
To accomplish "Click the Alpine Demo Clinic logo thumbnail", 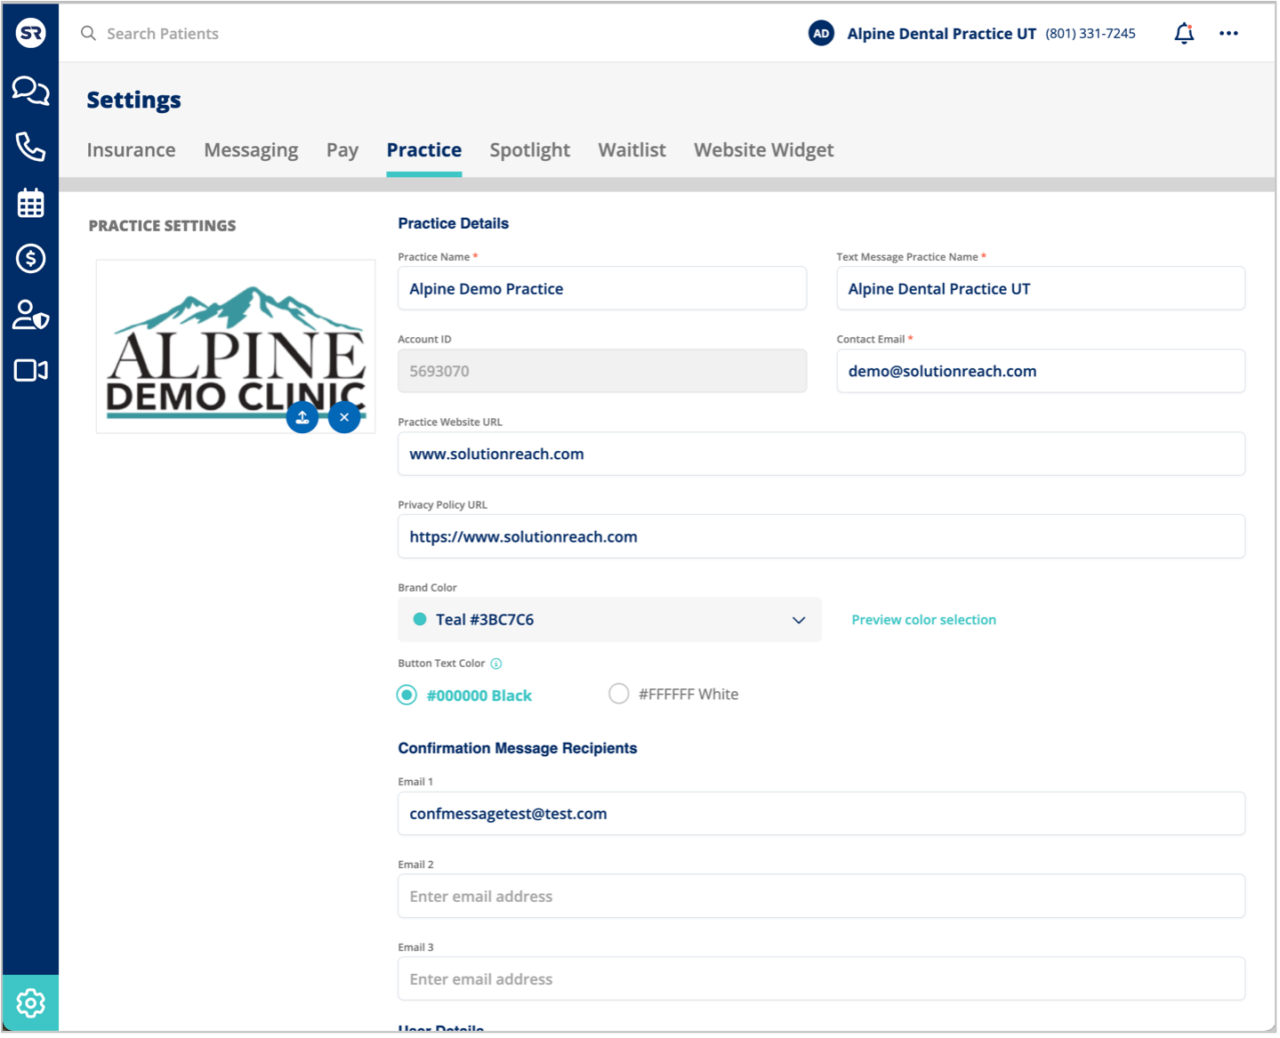I will coord(236,347).
